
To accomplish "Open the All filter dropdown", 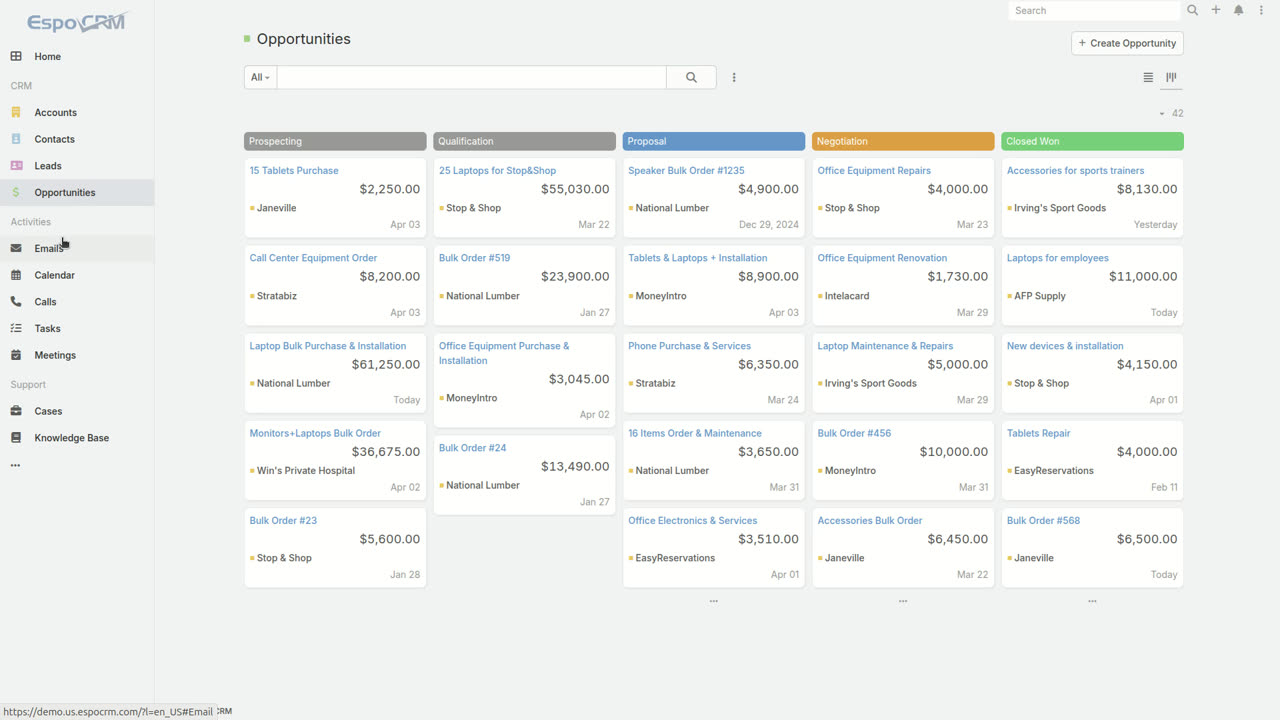I will click(260, 77).
